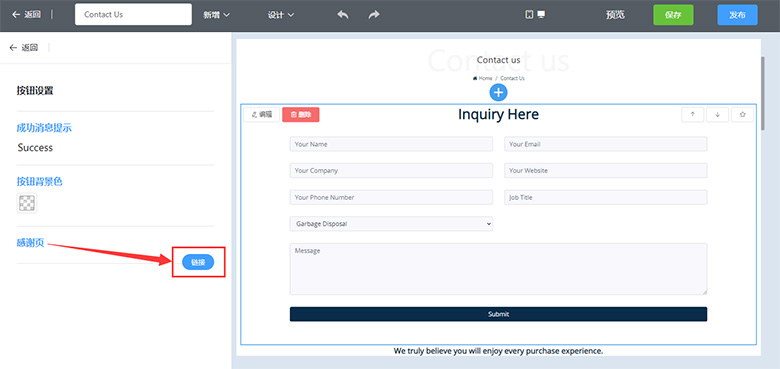Image resolution: width=780 pixels, height=369 pixels.
Task: Click the green 保存 save button
Action: coord(673,15)
